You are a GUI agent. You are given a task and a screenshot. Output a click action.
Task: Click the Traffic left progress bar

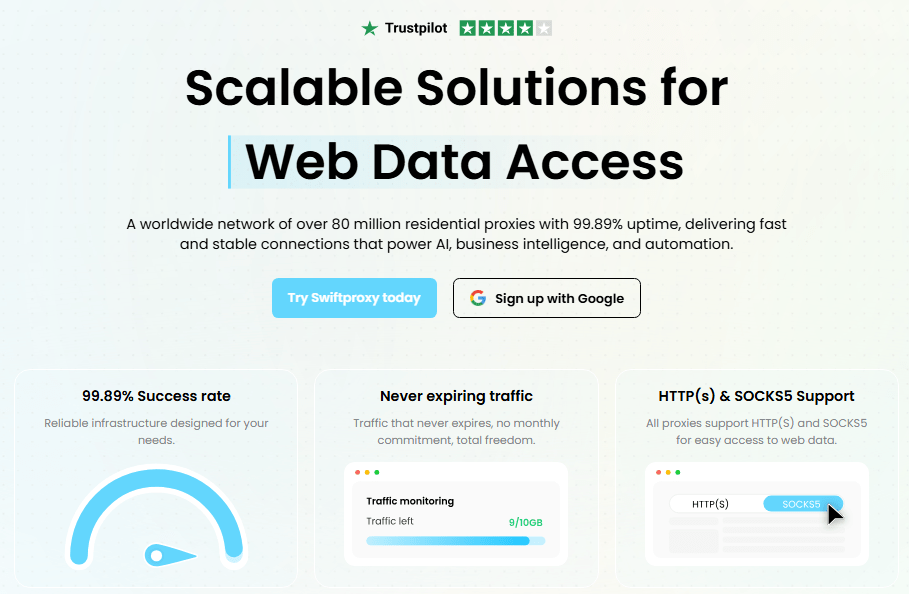coord(456,541)
